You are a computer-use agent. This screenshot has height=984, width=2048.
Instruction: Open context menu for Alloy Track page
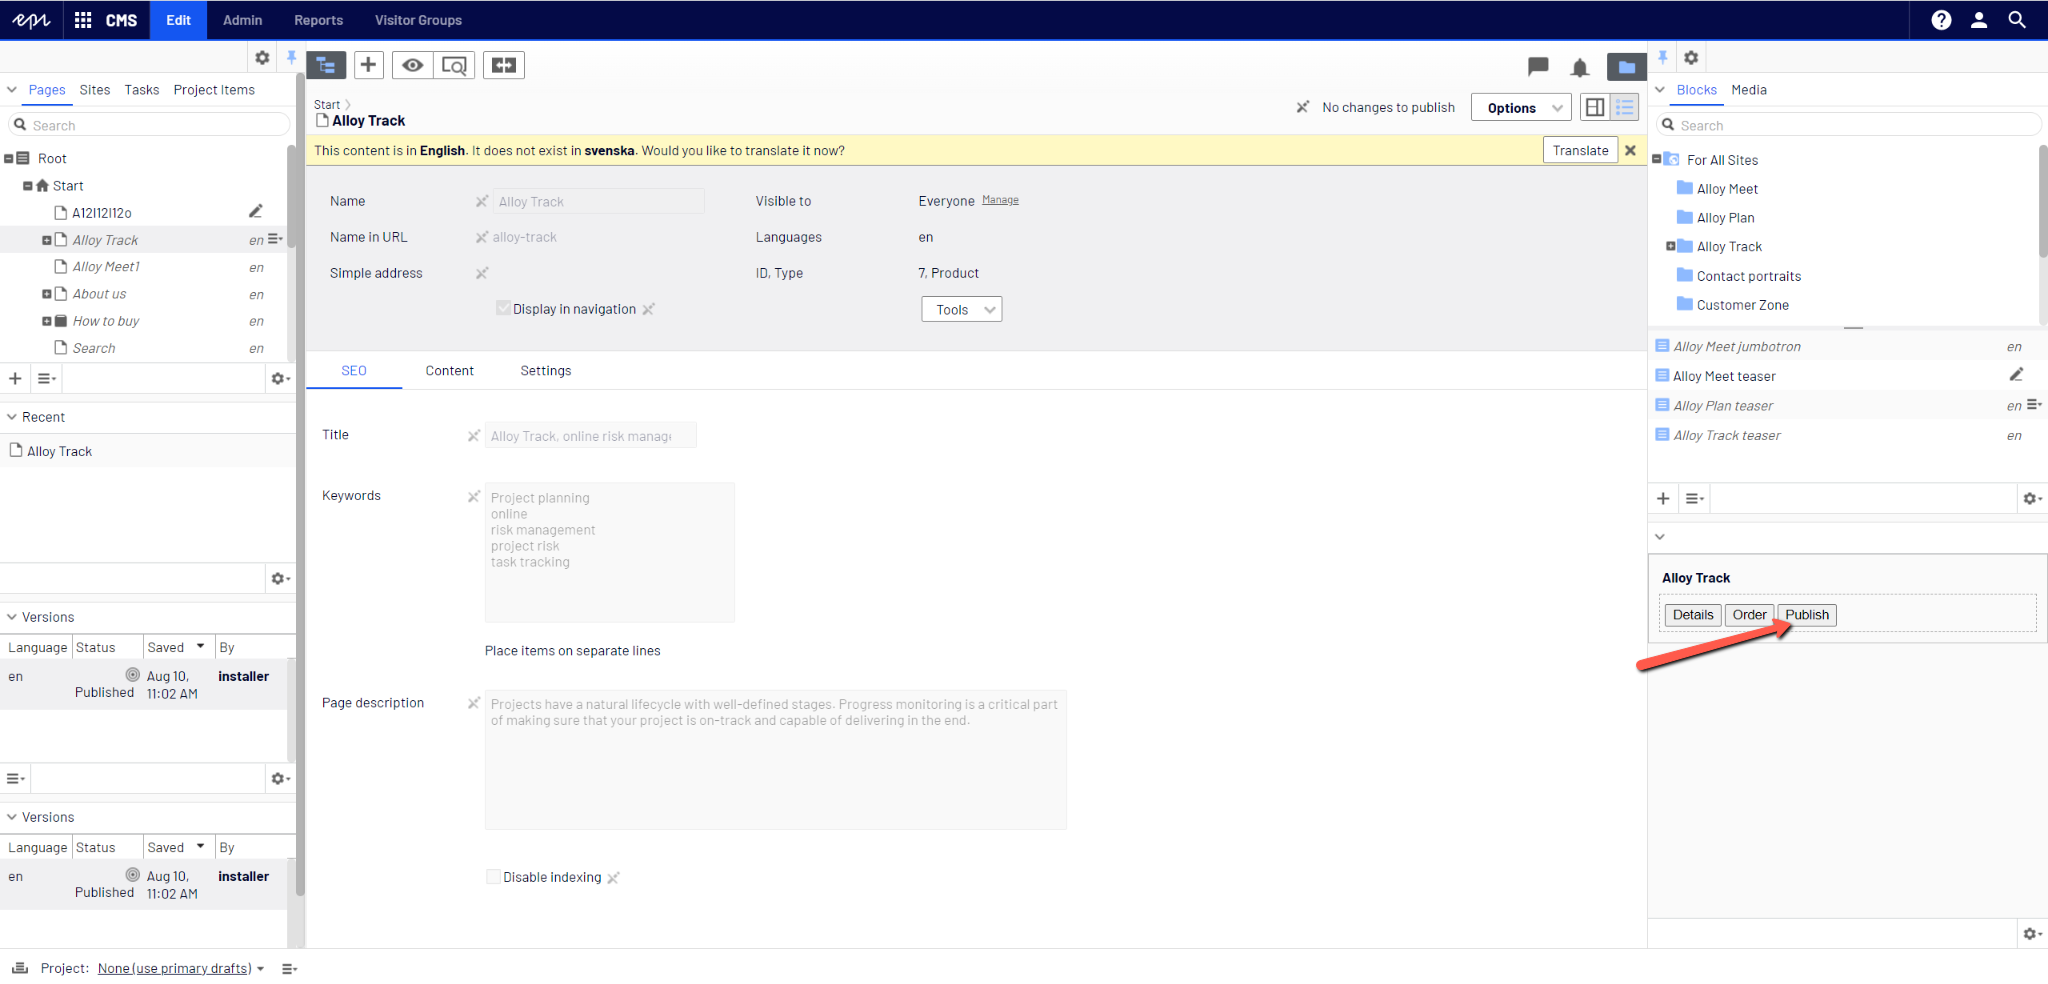pos(275,239)
